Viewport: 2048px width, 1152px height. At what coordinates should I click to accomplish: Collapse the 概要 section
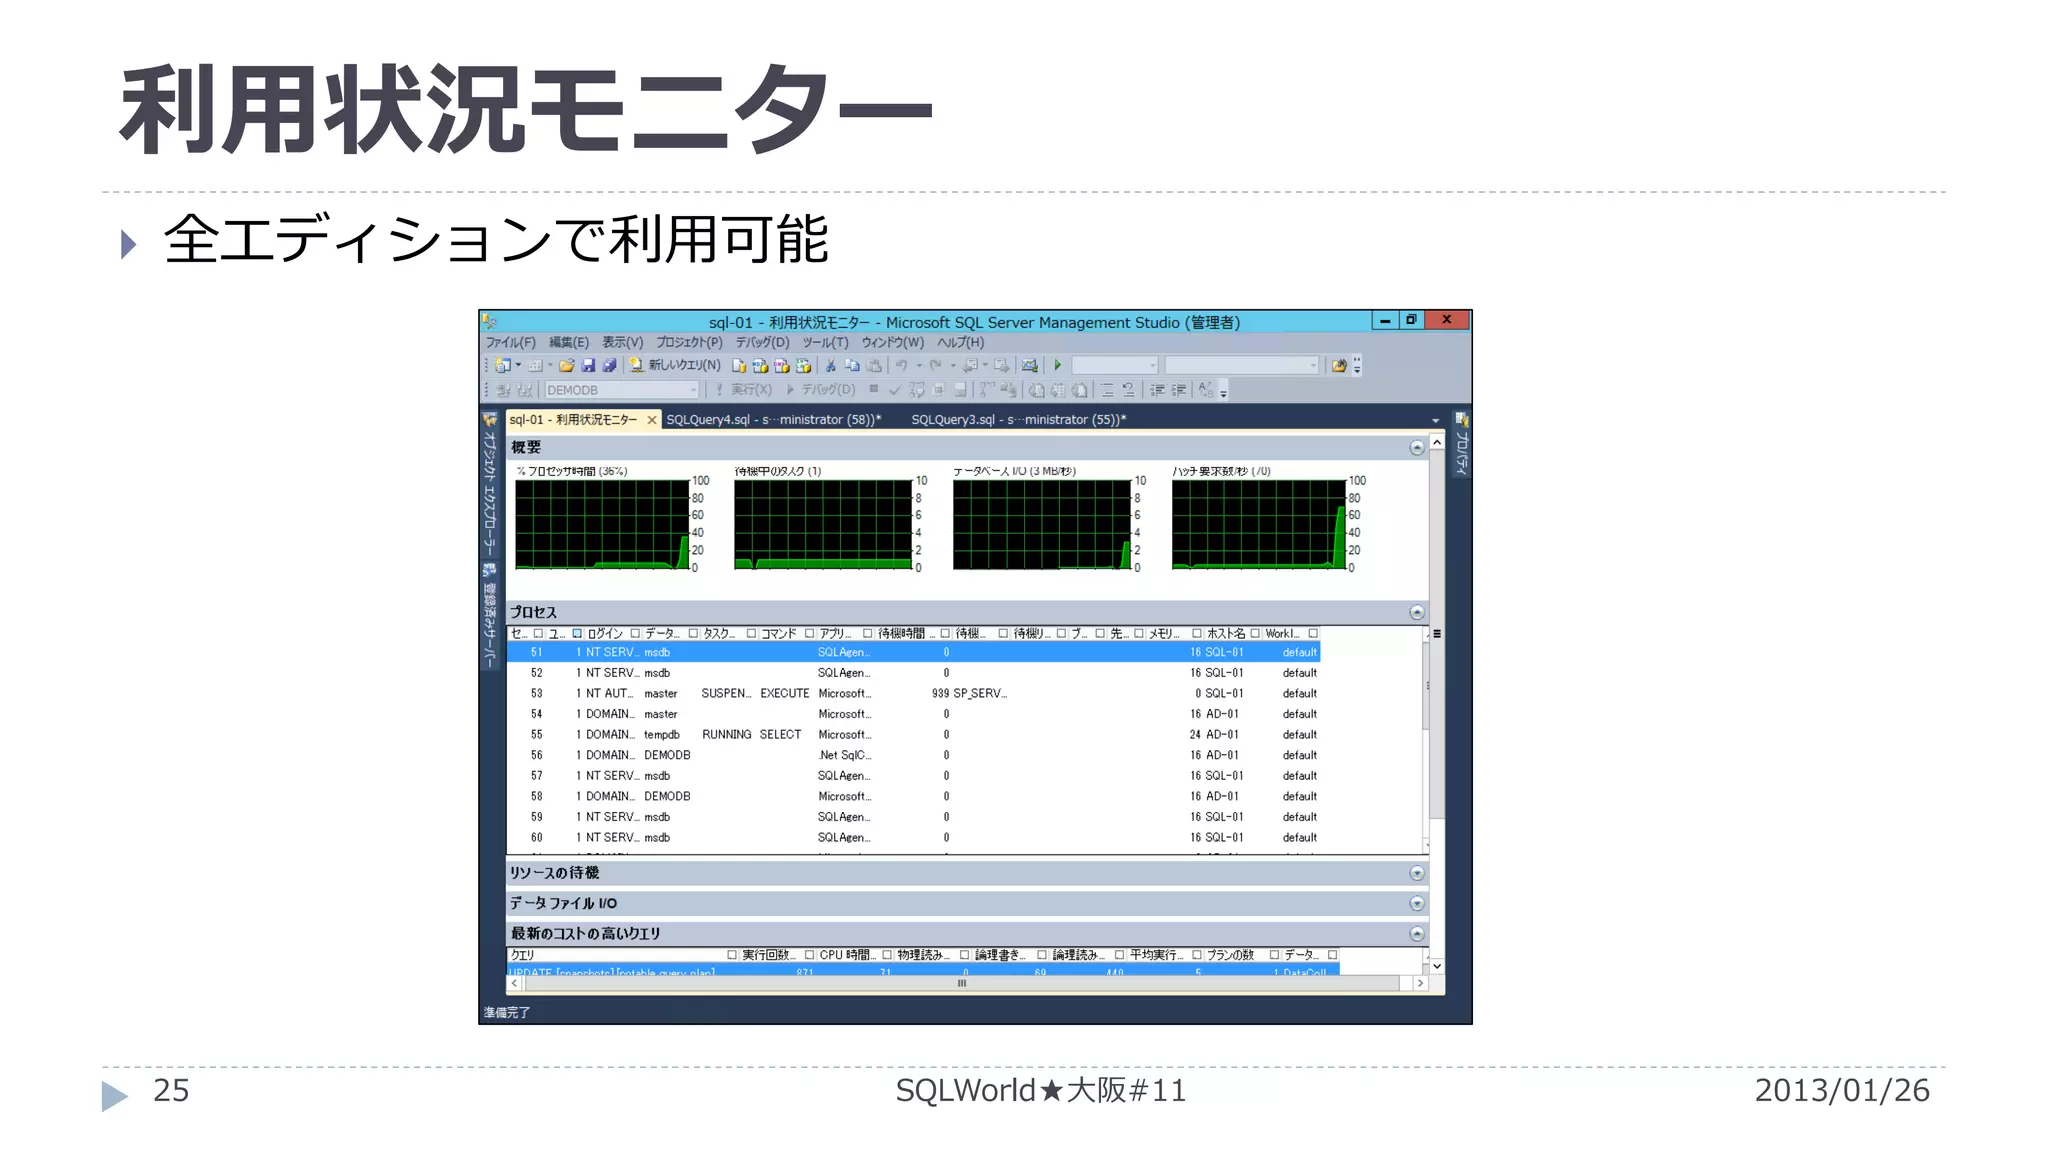pyautogui.click(x=1417, y=448)
